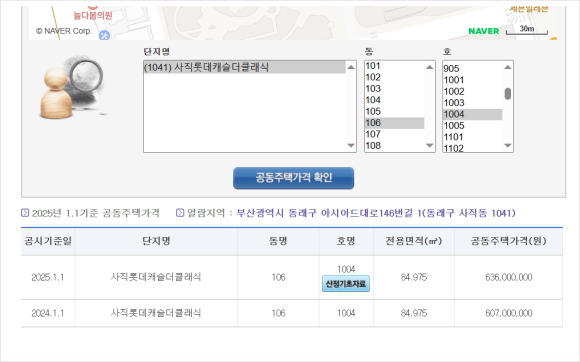Click the up arrow of 단지명 list scrollbar
580x362 pixels.
point(351,67)
